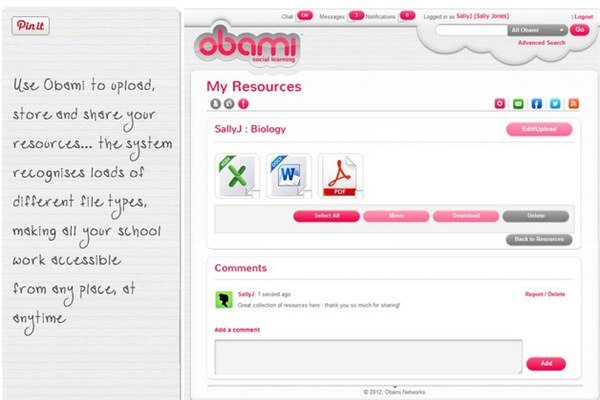
Task: Click the Advanced Search link
Action: tap(541, 43)
